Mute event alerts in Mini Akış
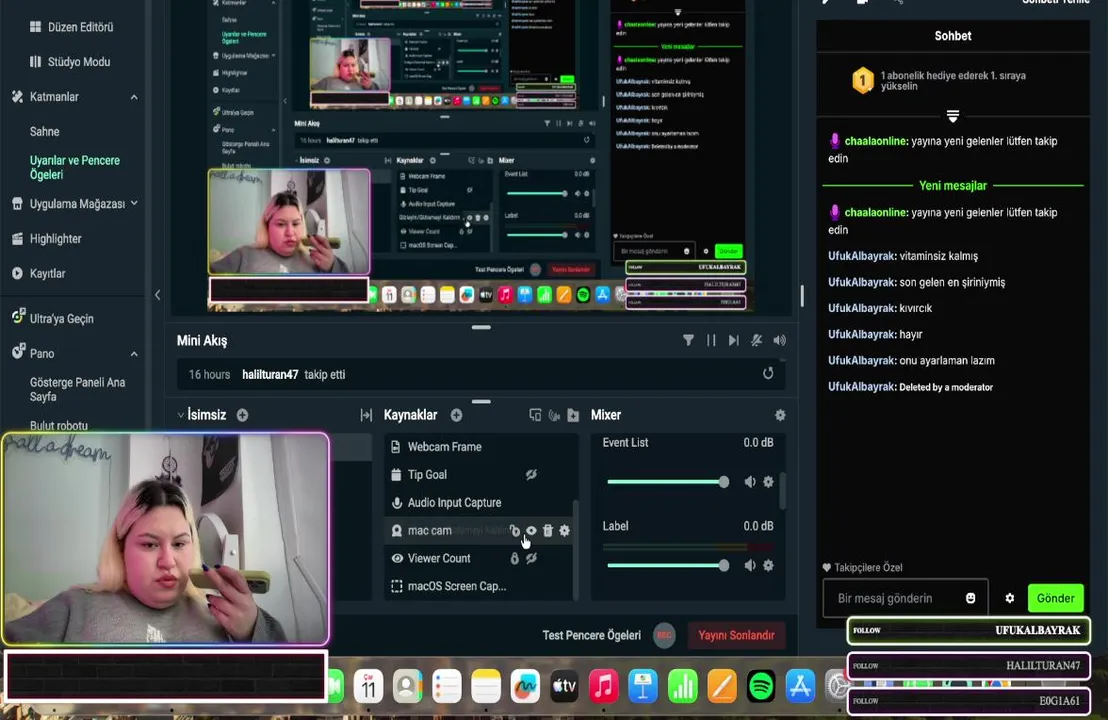 pyautogui.click(x=756, y=340)
